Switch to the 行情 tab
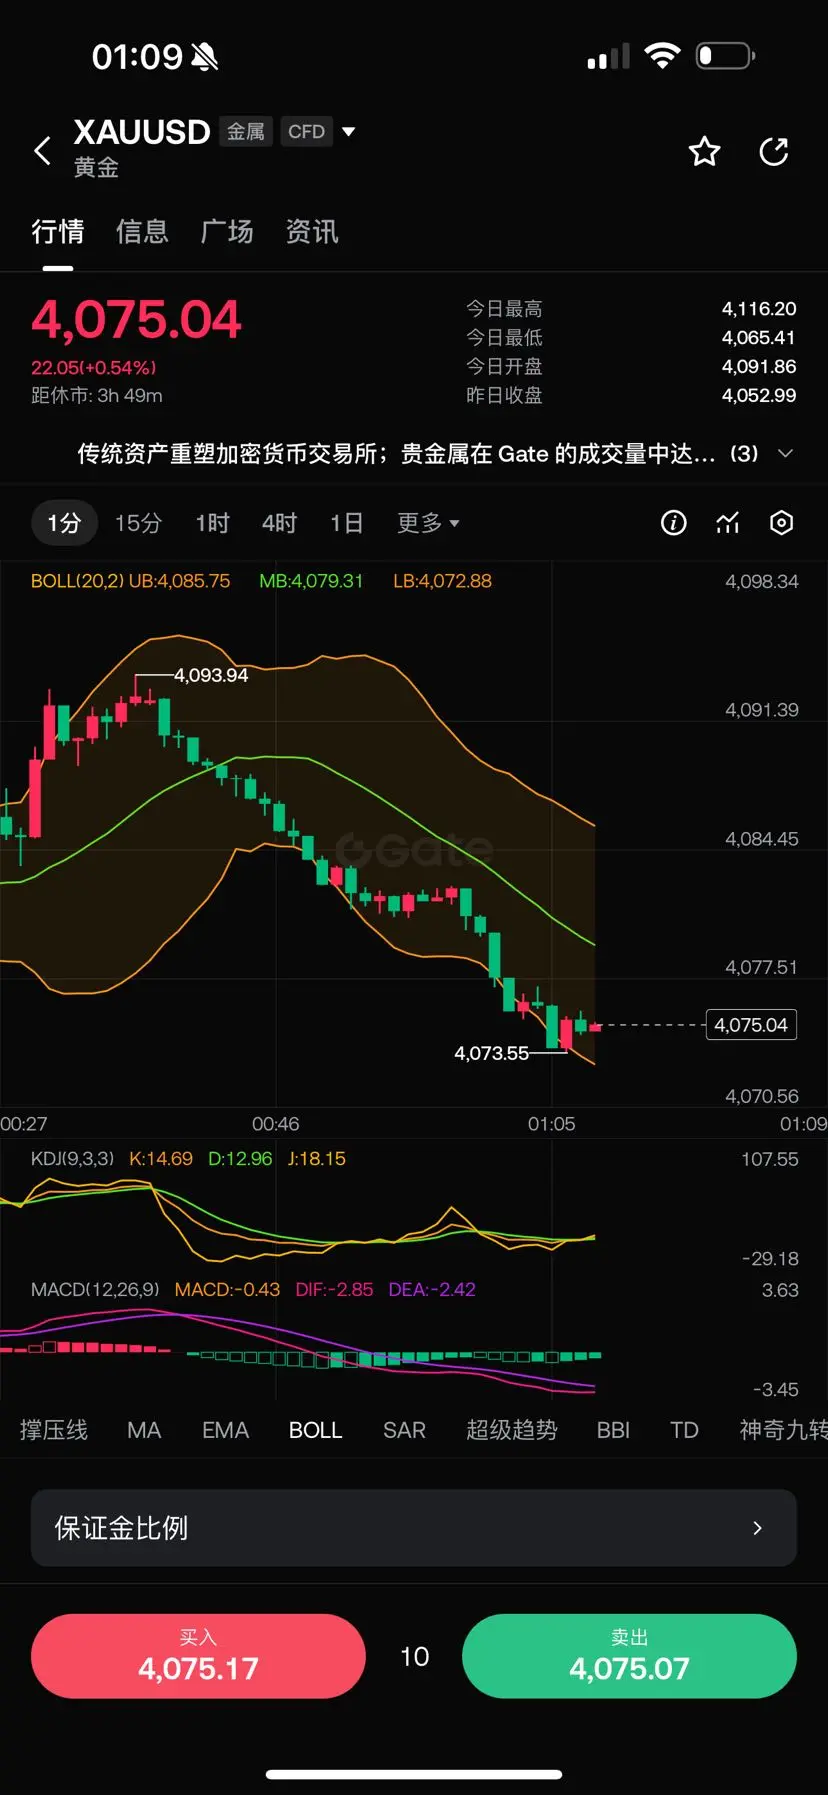This screenshot has height=1795, width=828. [x=58, y=232]
